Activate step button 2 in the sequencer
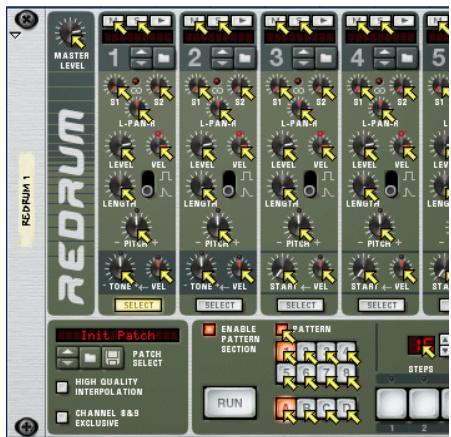 coord(424,404)
